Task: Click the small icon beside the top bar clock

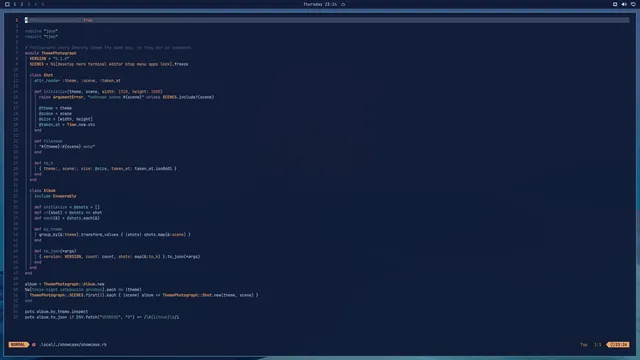Action: point(343,4)
